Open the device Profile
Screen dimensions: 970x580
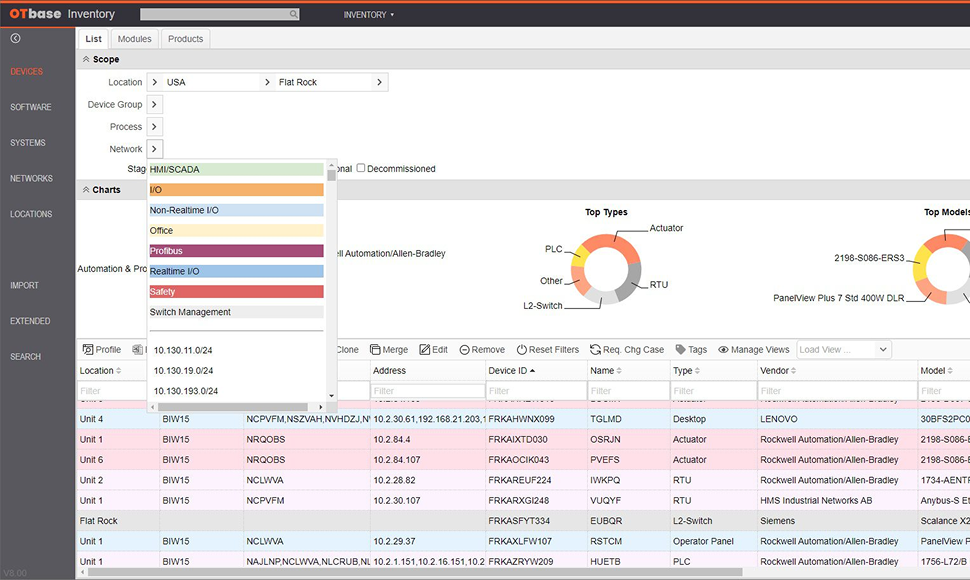102,350
